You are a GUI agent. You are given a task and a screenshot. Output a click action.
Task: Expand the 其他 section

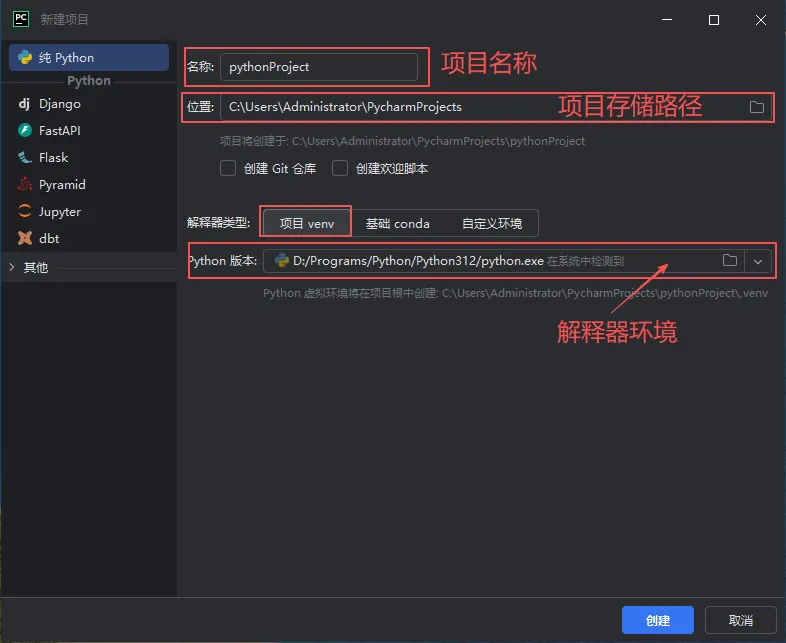click(12, 267)
